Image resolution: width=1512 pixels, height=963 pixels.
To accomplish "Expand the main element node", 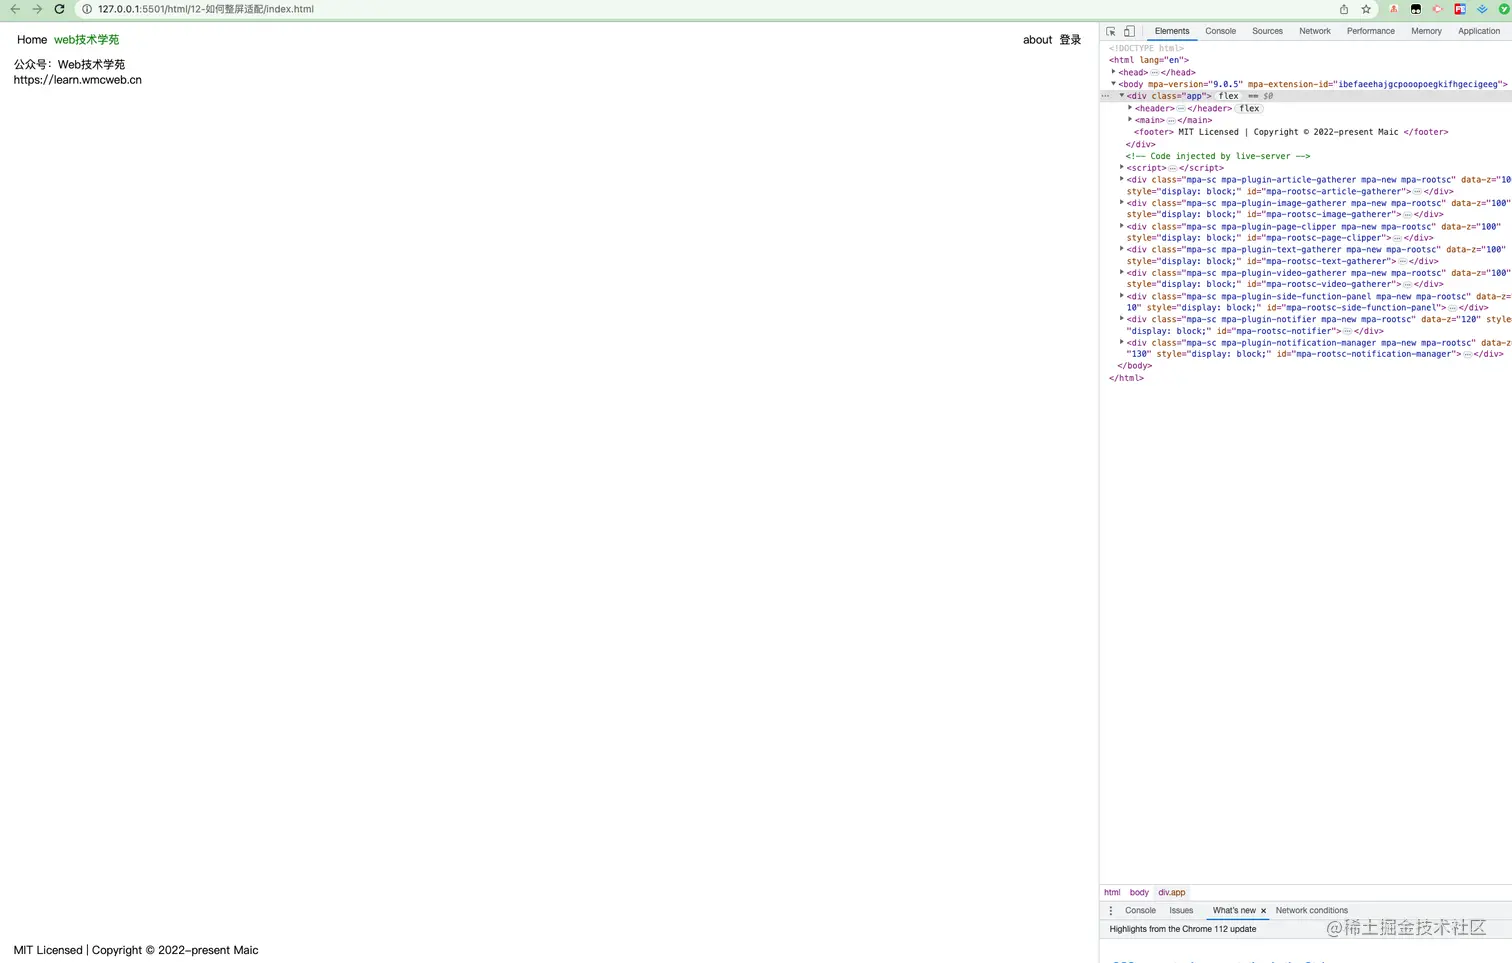I will (1130, 120).
